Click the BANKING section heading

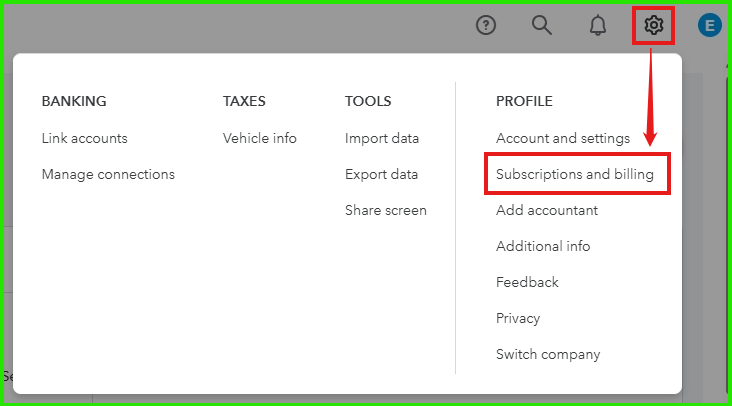click(x=74, y=101)
